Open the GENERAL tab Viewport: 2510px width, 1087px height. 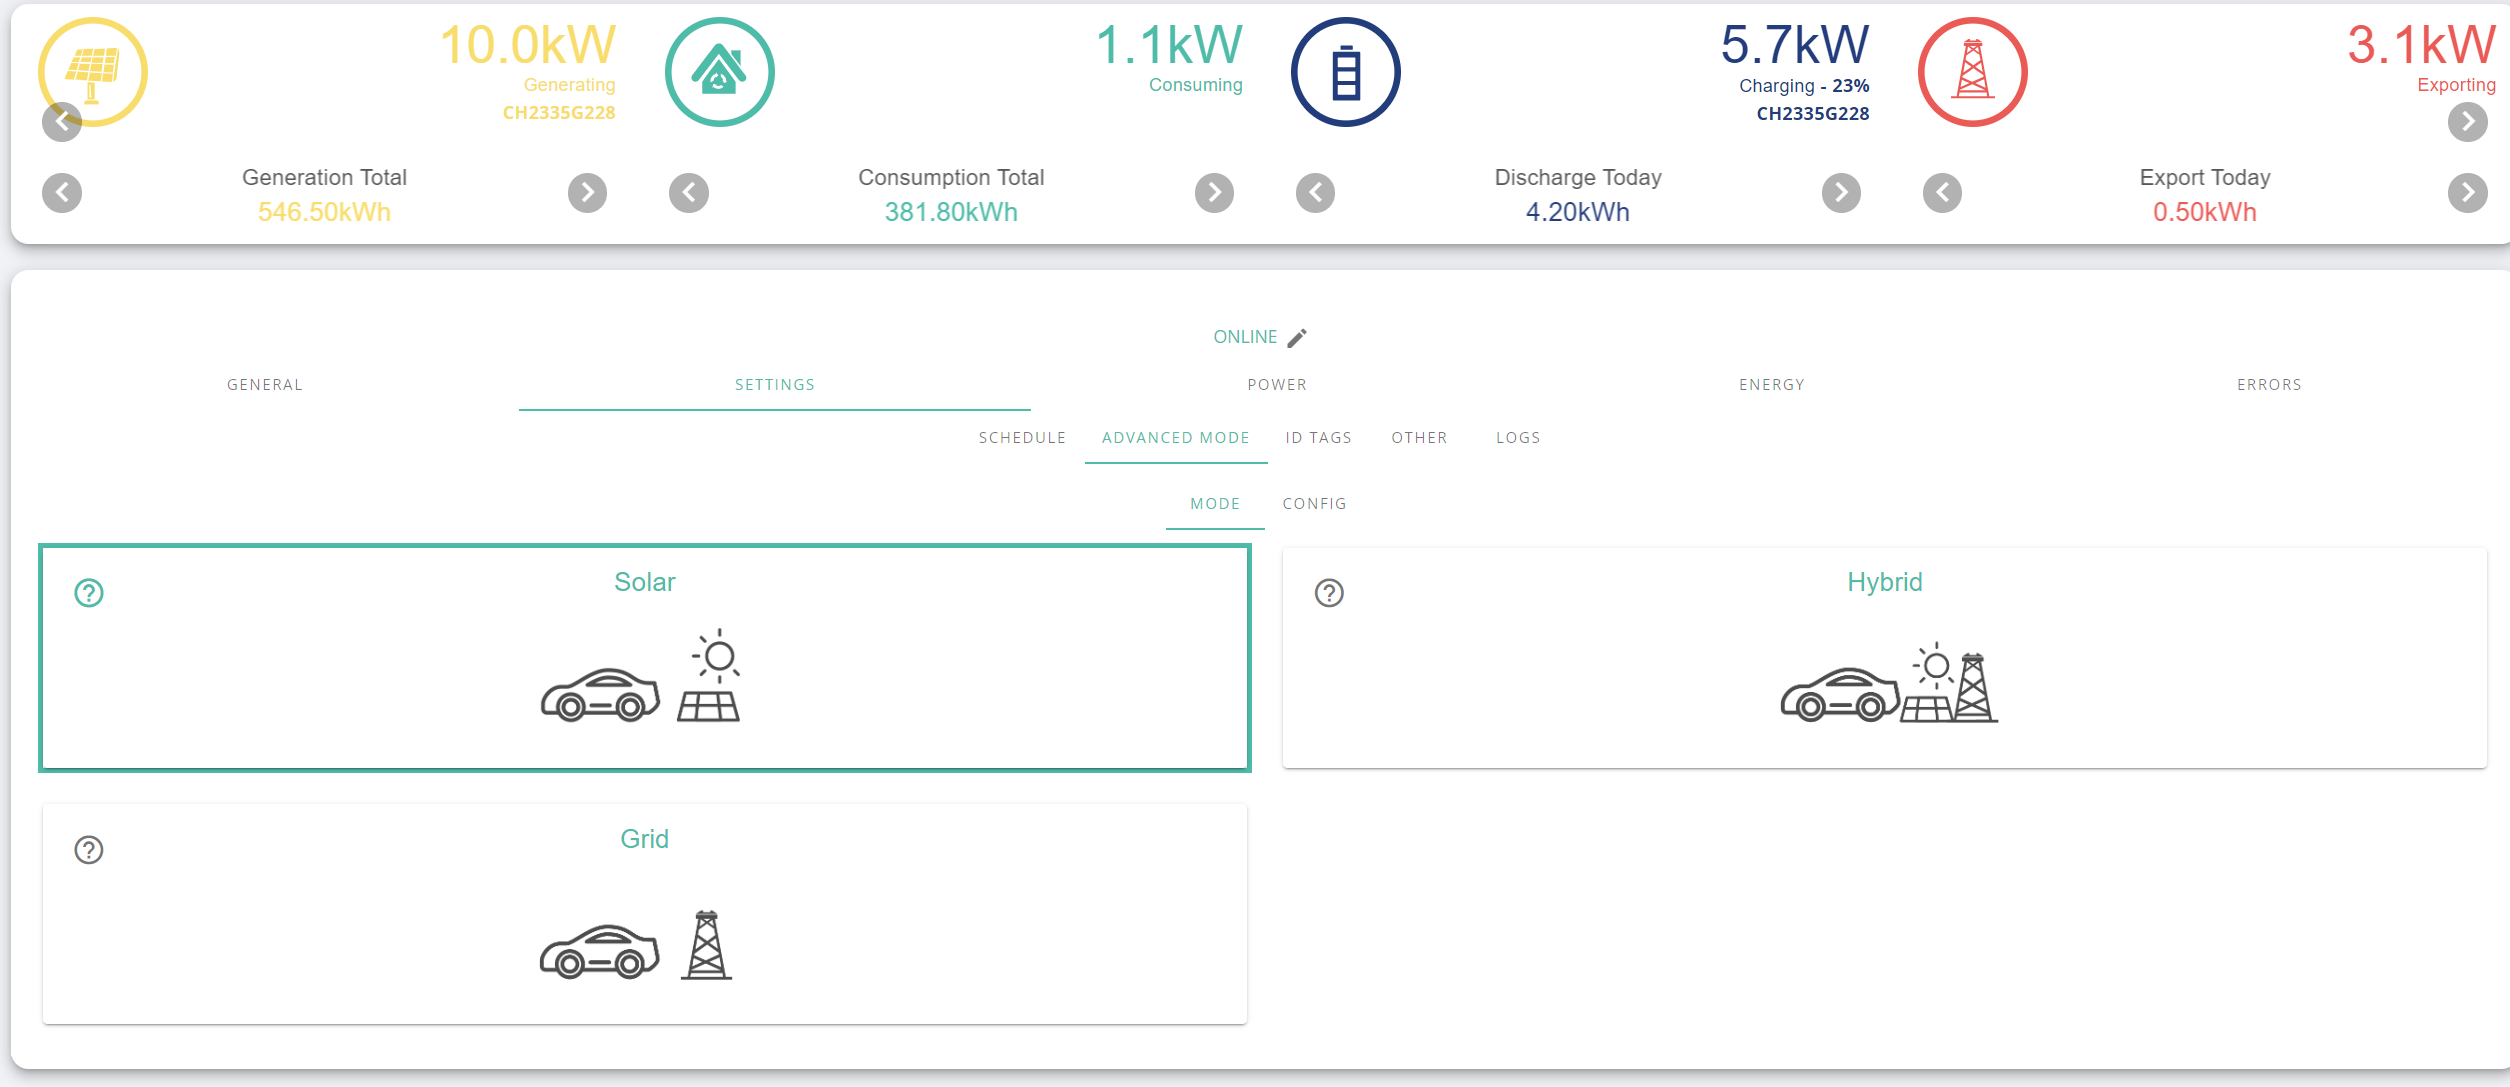pyautogui.click(x=265, y=385)
